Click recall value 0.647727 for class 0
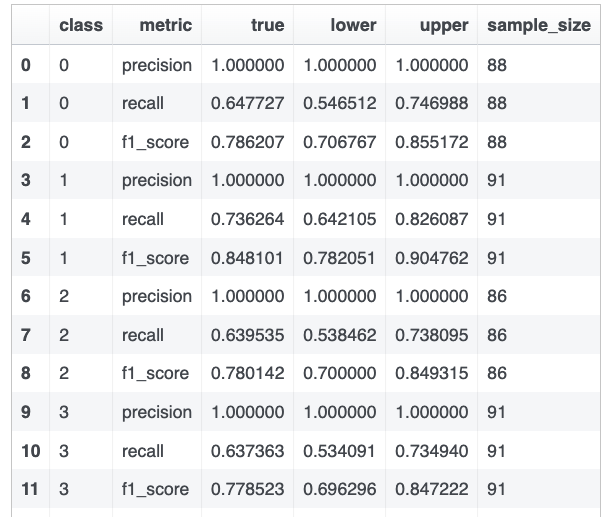 tap(247, 103)
